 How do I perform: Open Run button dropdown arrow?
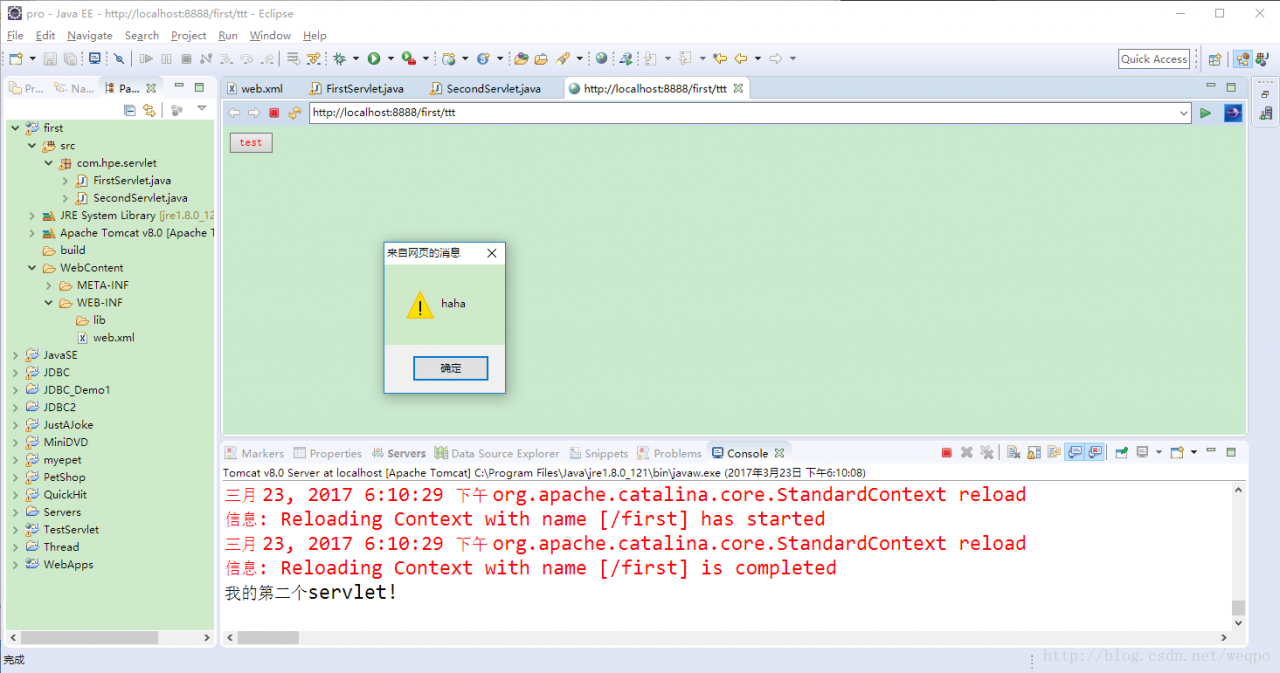click(390, 59)
